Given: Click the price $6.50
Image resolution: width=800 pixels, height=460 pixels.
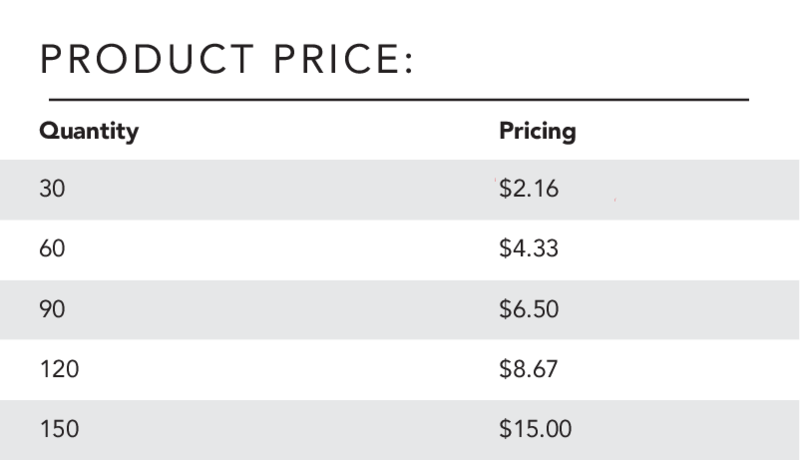Looking at the screenshot, I should point(529,309).
